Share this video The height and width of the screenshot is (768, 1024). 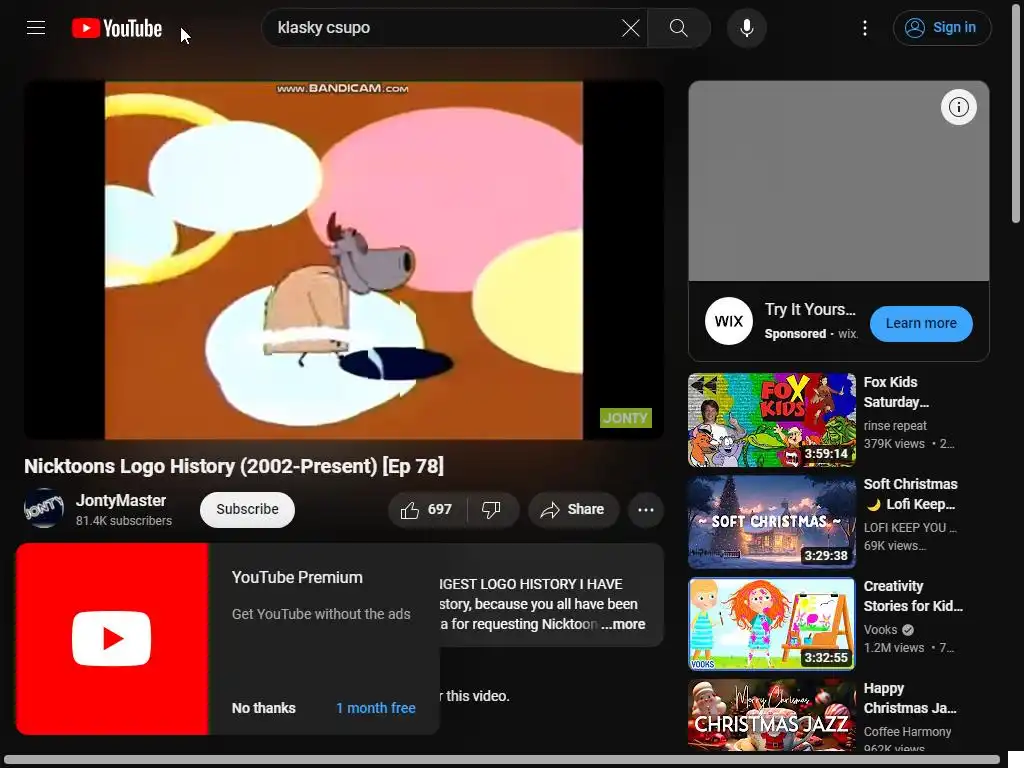coord(573,509)
